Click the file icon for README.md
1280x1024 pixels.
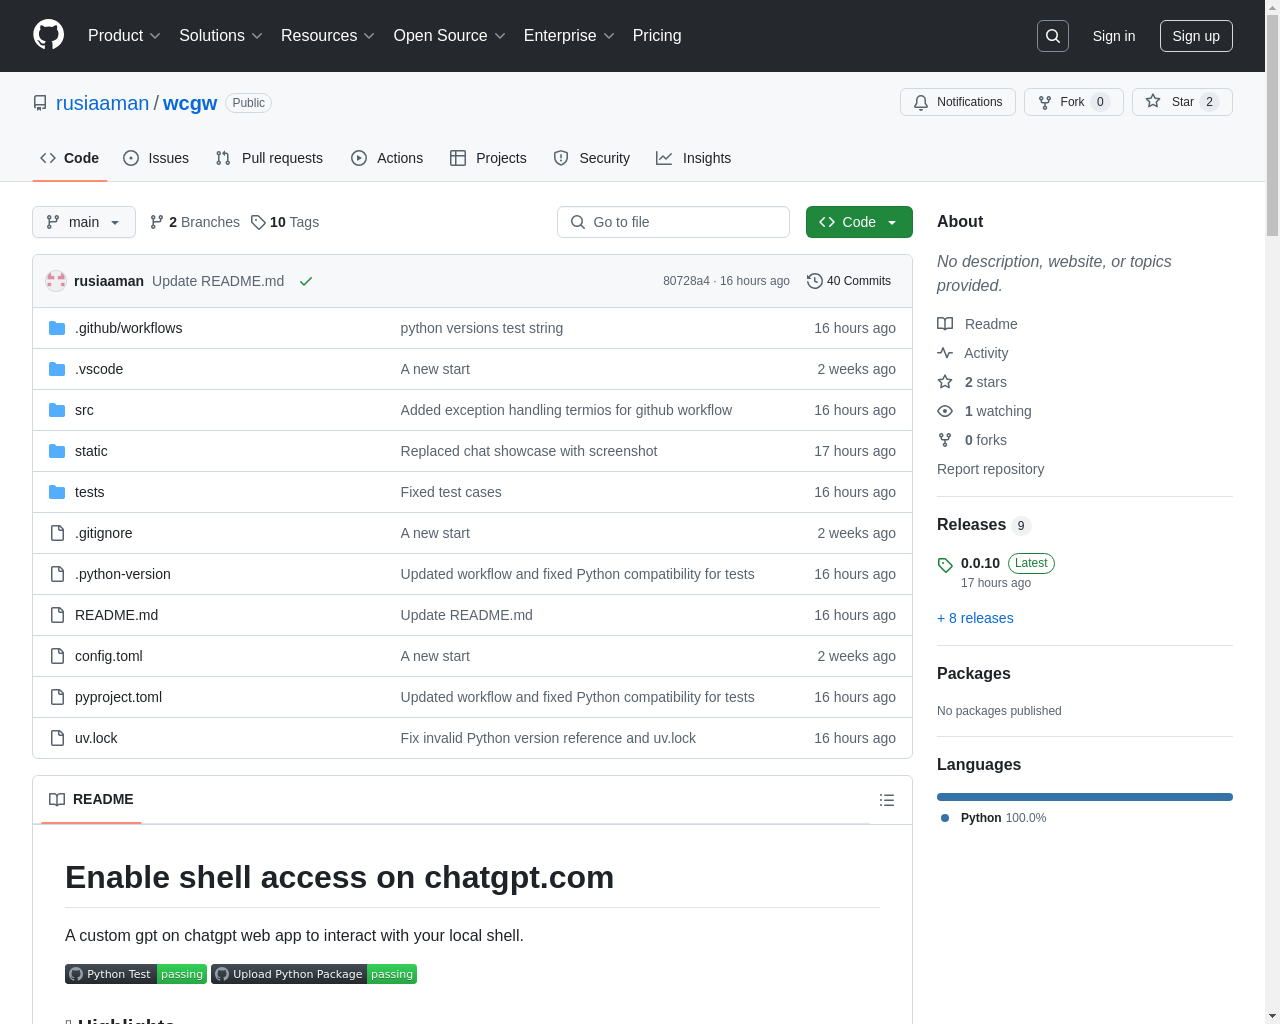tap(57, 615)
